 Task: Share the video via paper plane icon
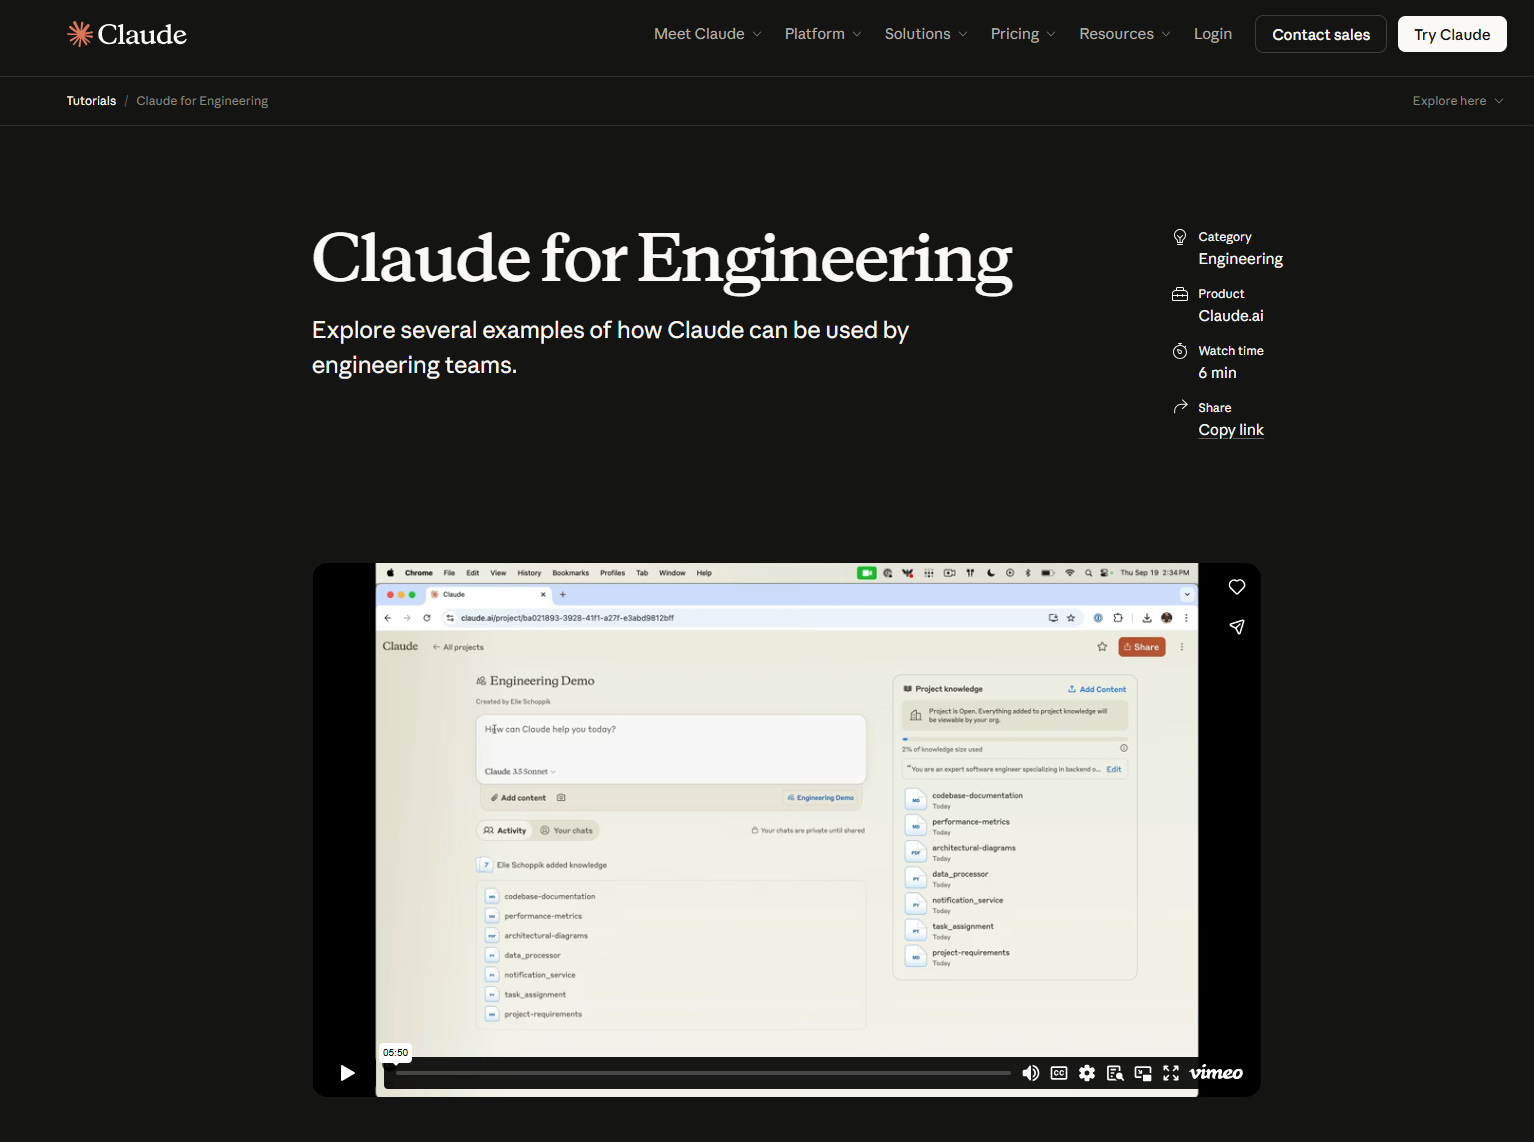[x=1237, y=627]
